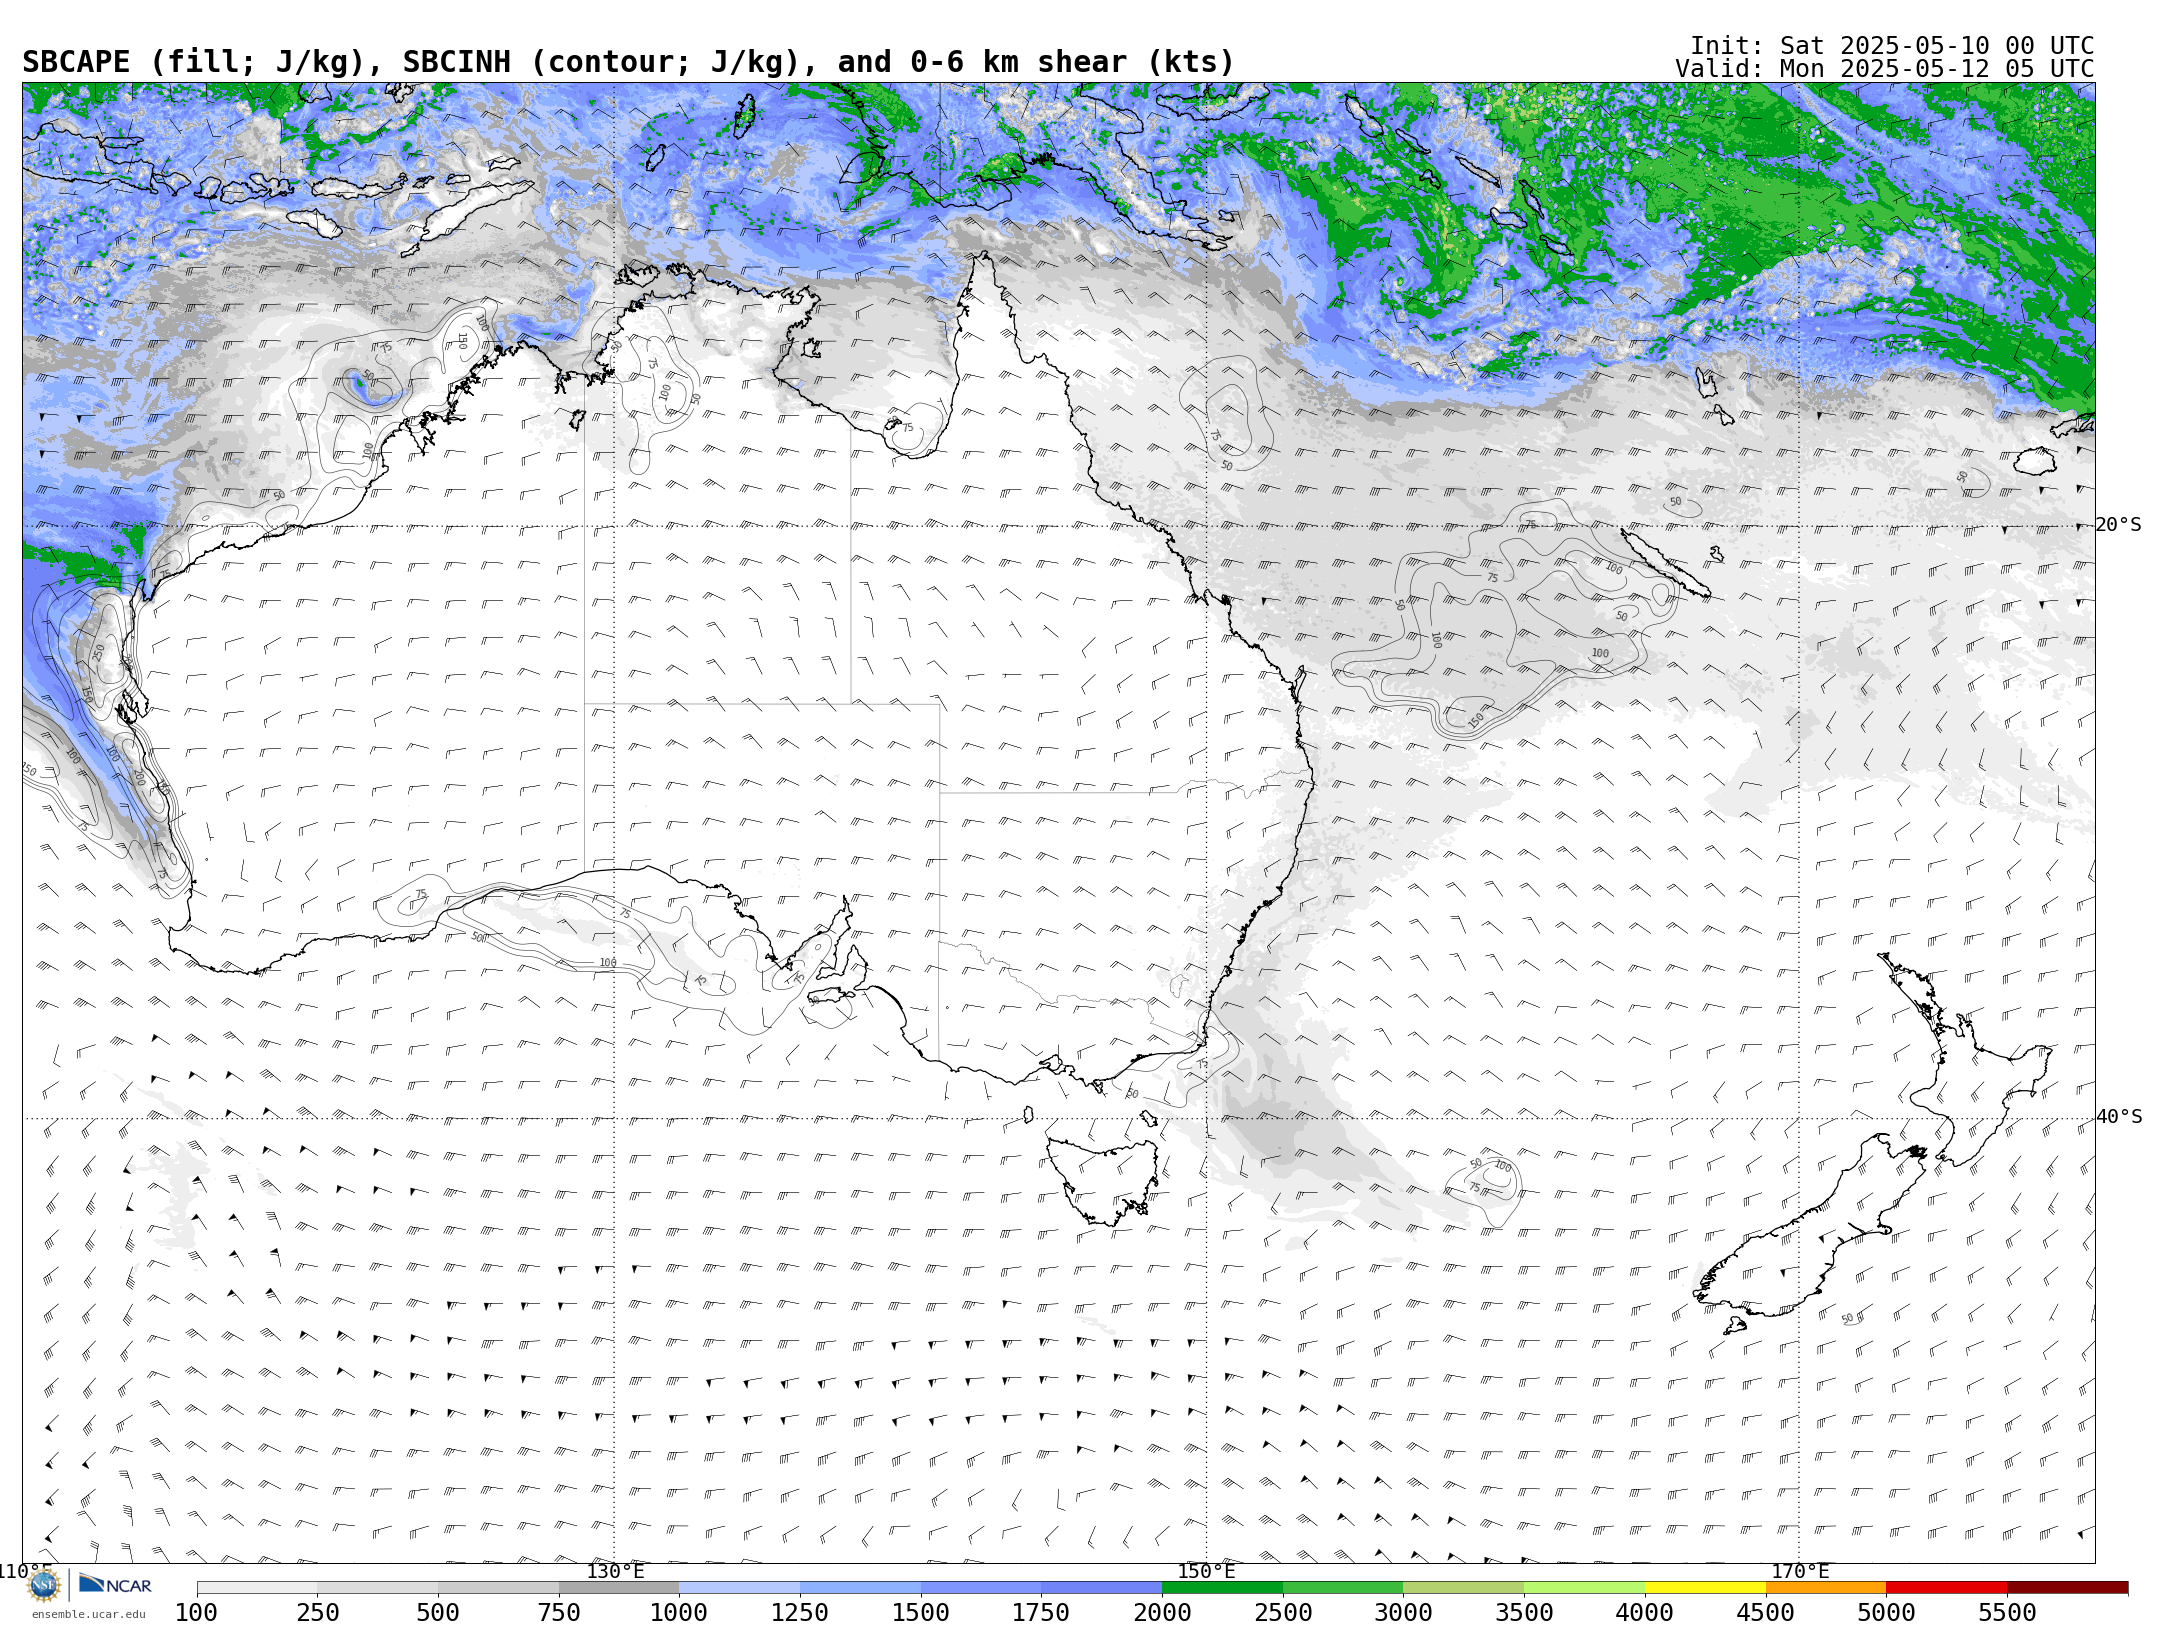Viewport: 2160px width, 1626px height.
Task: Pick the olive green 3000–3500 colorbar segment
Action: click(x=1463, y=1588)
